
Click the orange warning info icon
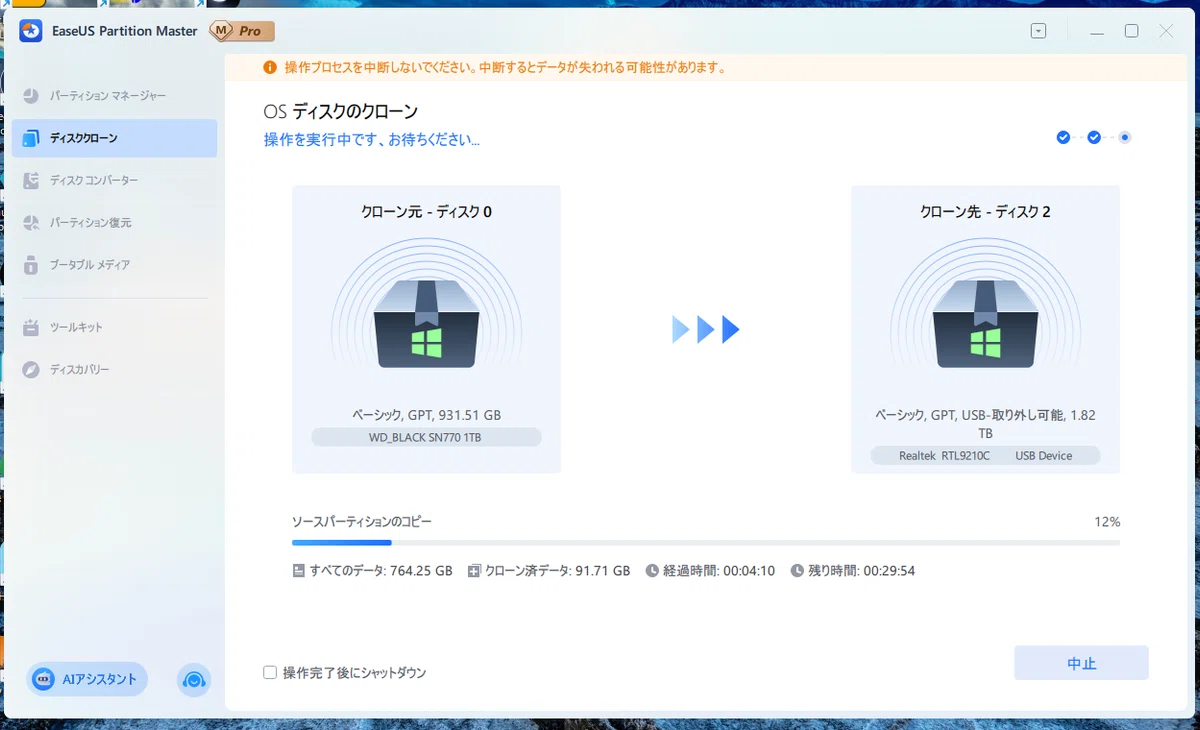click(x=270, y=68)
